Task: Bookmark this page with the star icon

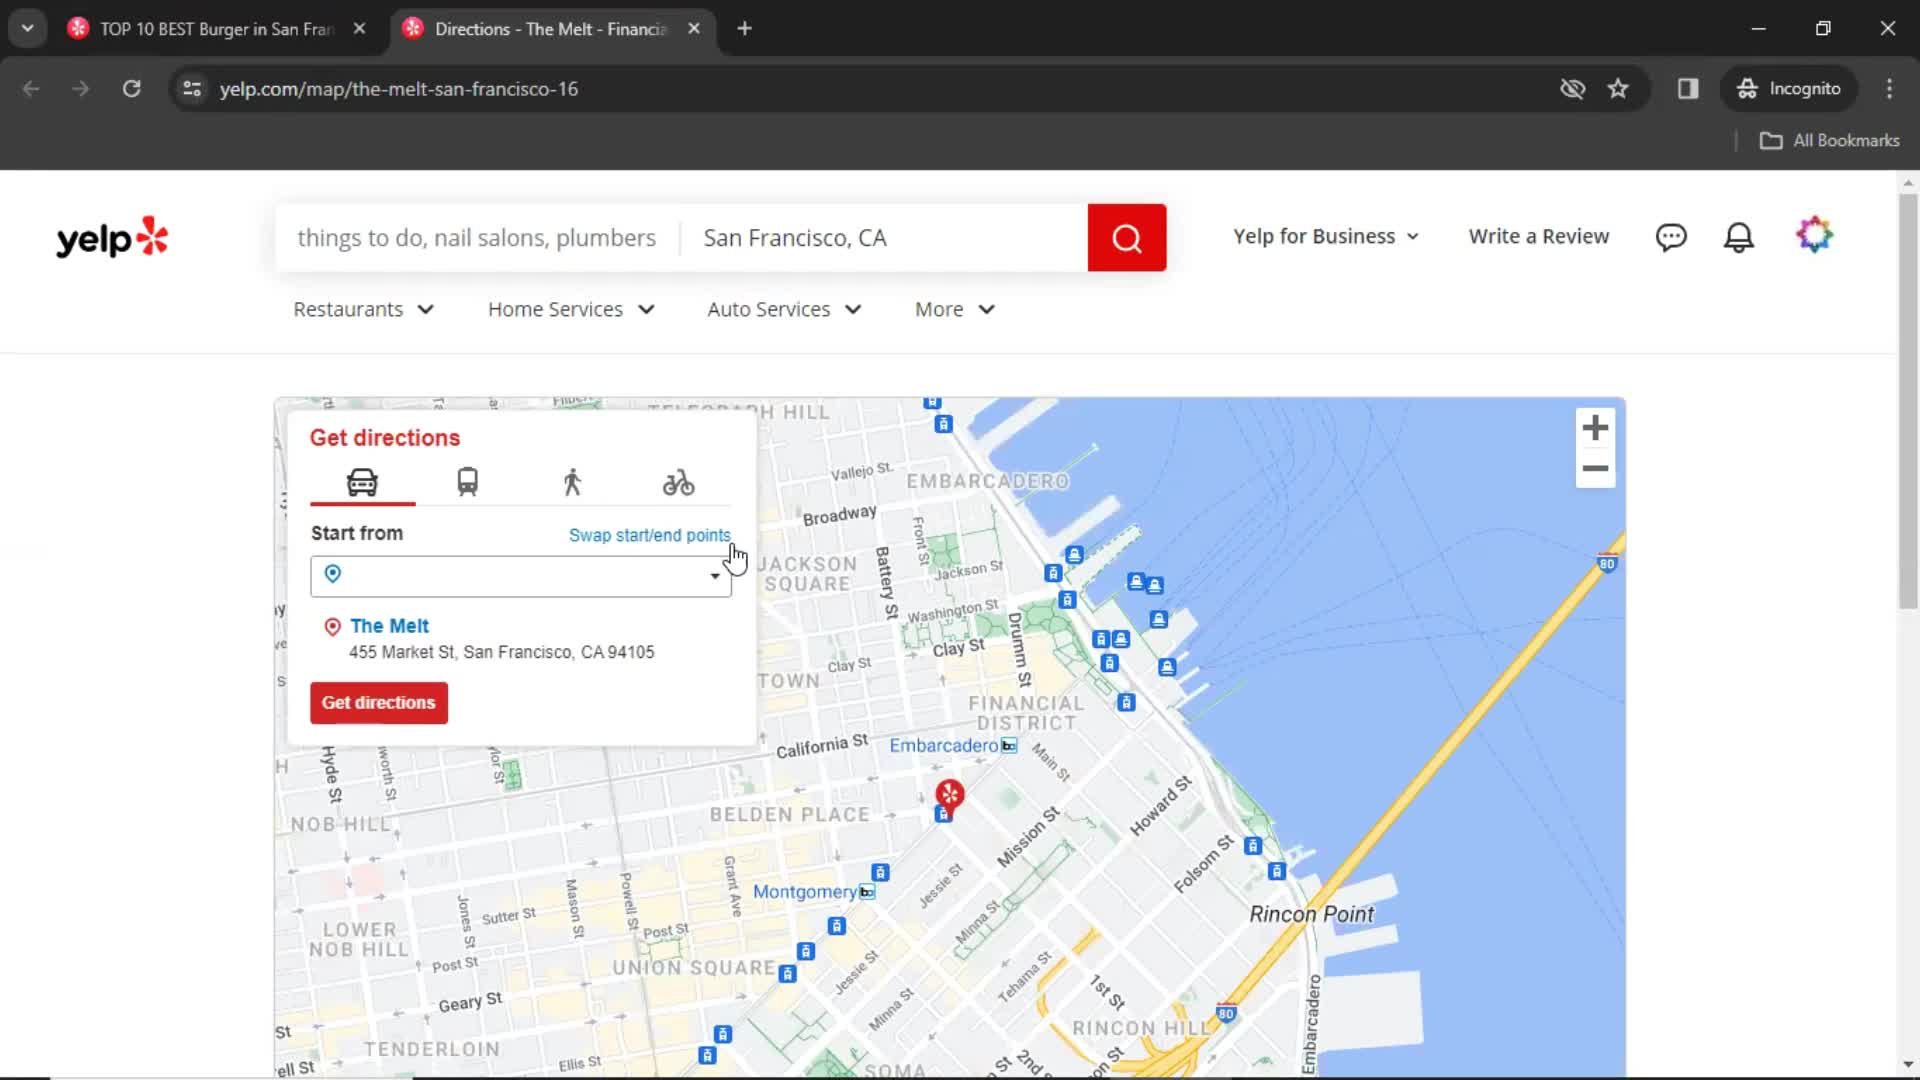Action: pyautogui.click(x=1618, y=89)
